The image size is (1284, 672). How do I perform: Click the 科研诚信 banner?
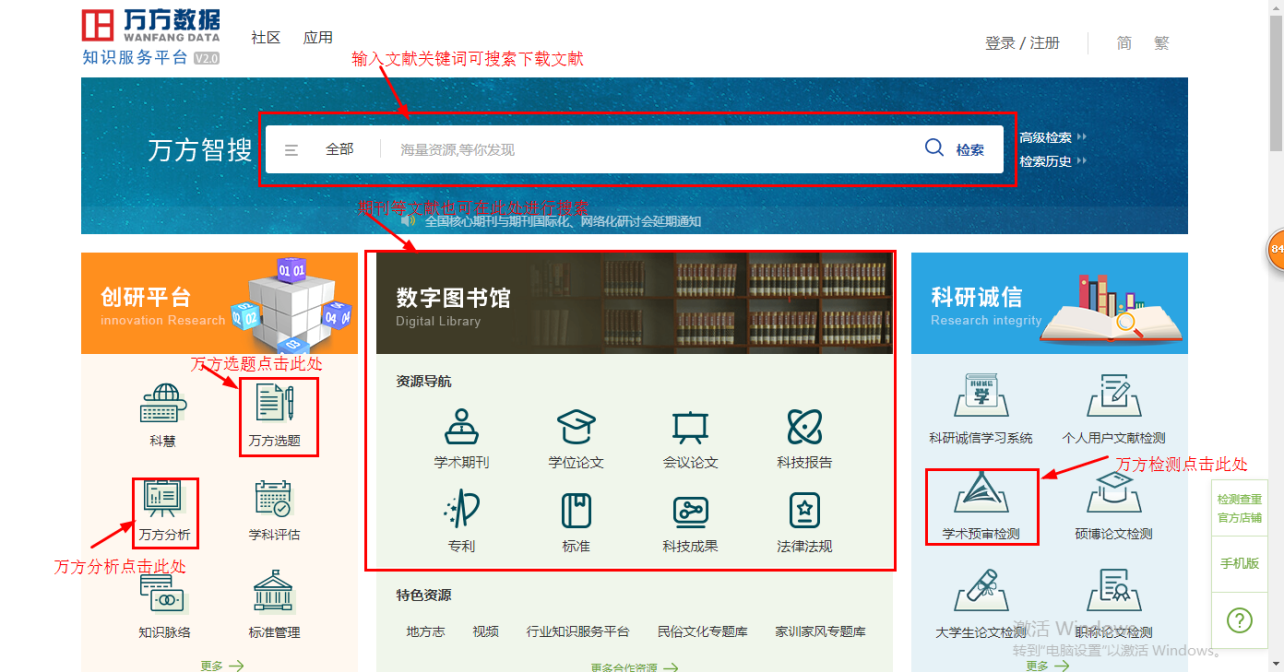[1049, 303]
